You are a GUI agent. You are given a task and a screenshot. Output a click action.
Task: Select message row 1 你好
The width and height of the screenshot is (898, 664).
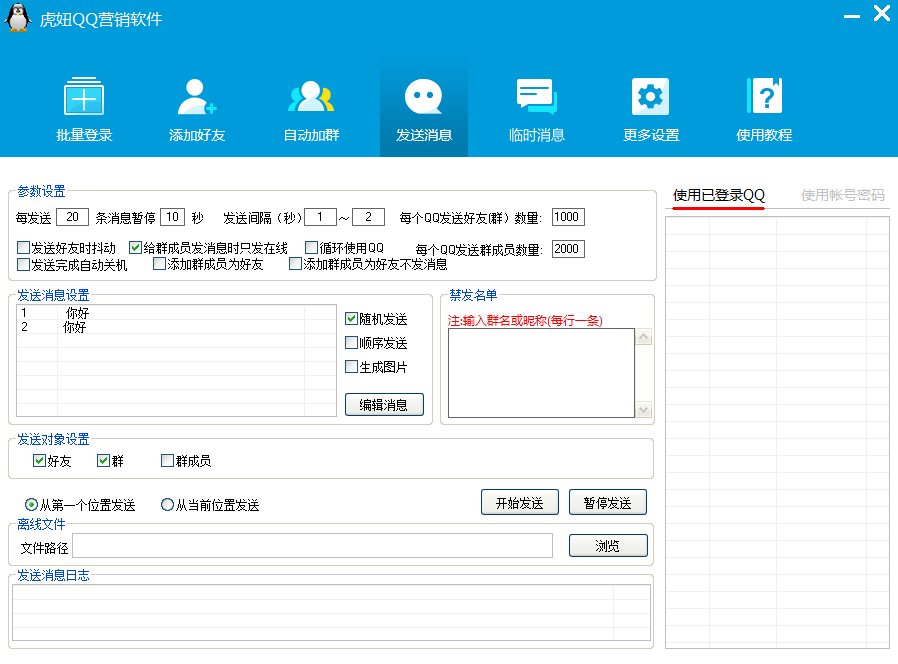(176, 313)
